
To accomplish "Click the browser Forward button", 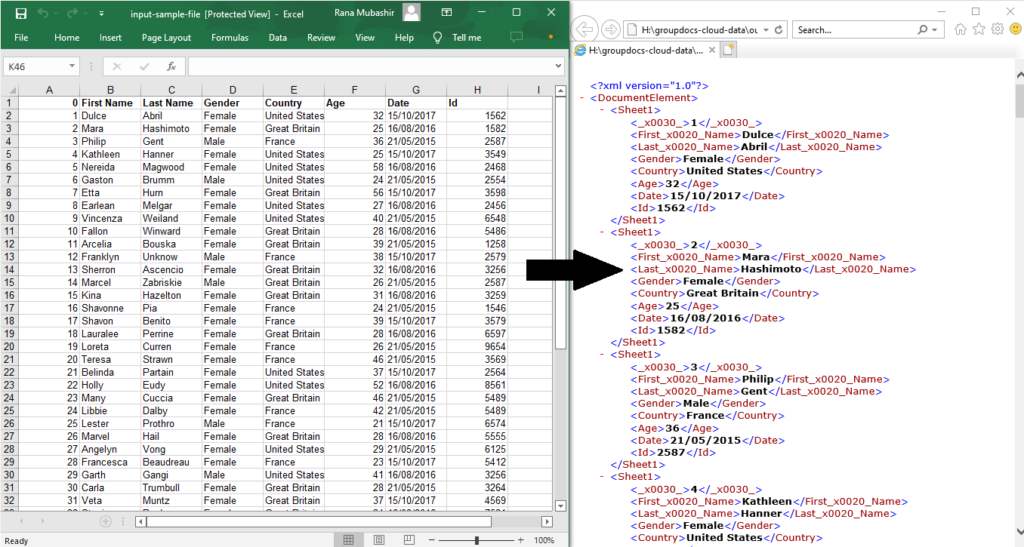I will pyautogui.click(x=610, y=29).
